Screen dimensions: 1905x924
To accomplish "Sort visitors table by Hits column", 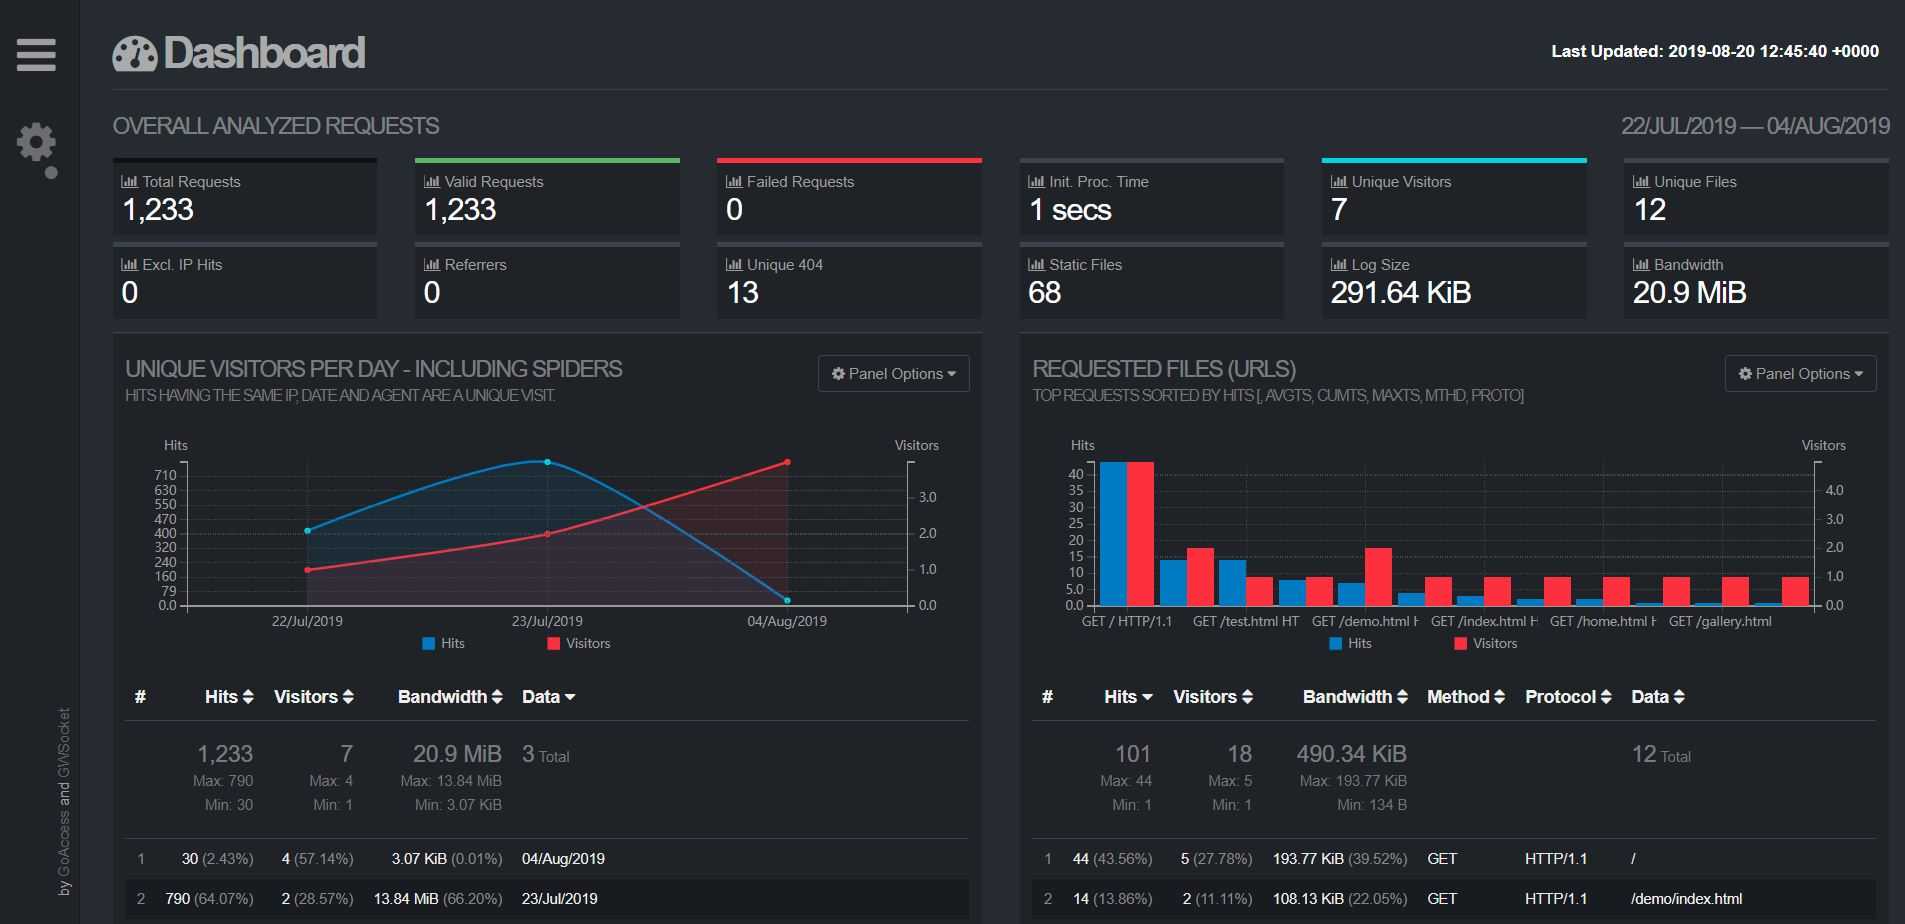I will tap(229, 697).
